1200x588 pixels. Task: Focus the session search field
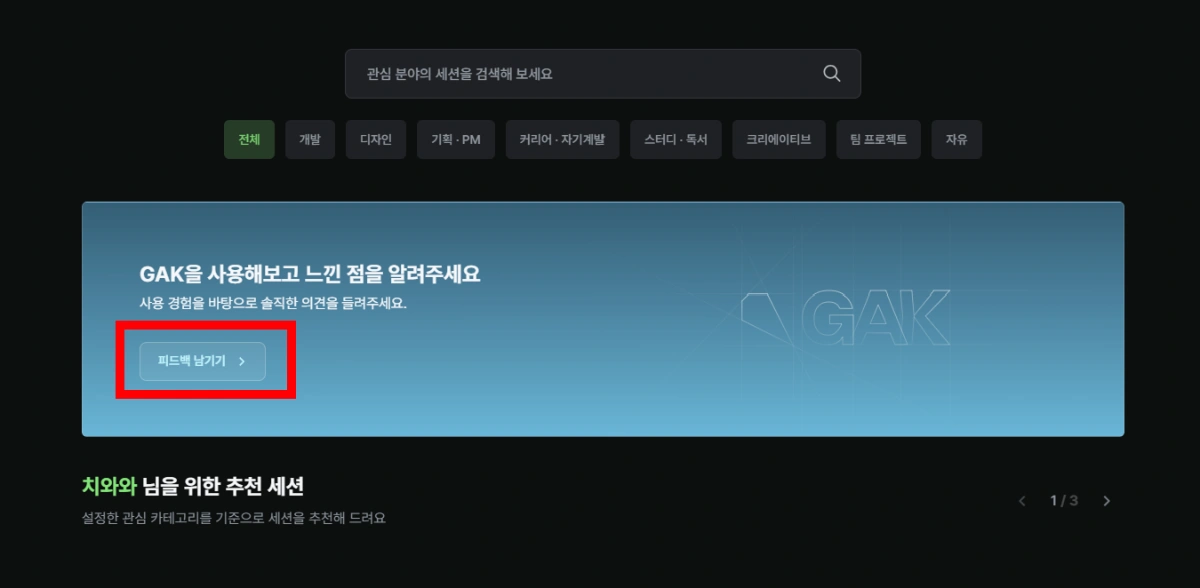tap(602, 74)
